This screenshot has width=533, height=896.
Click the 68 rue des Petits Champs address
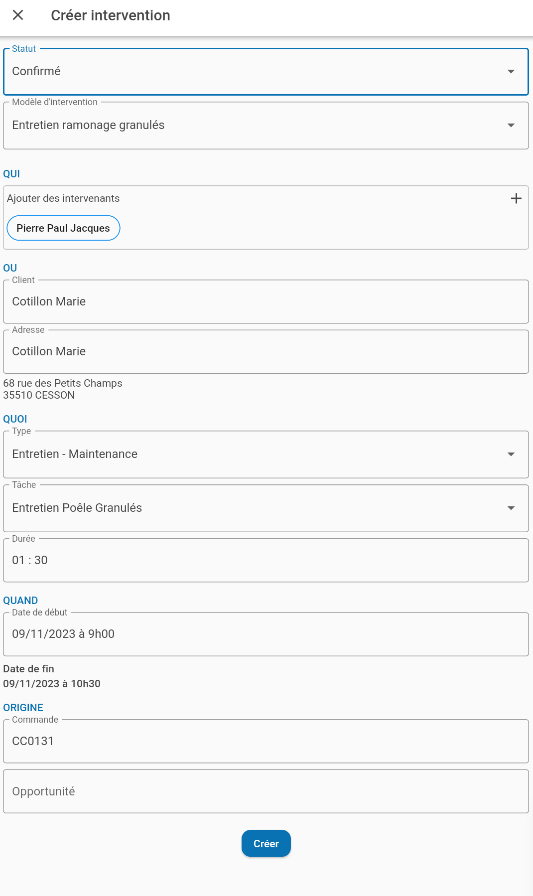(63, 383)
